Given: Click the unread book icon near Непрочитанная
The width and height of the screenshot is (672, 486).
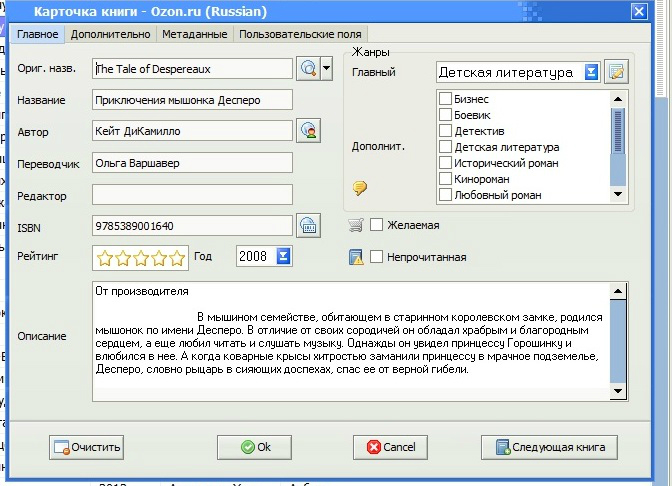Looking at the screenshot, I should point(355,257).
